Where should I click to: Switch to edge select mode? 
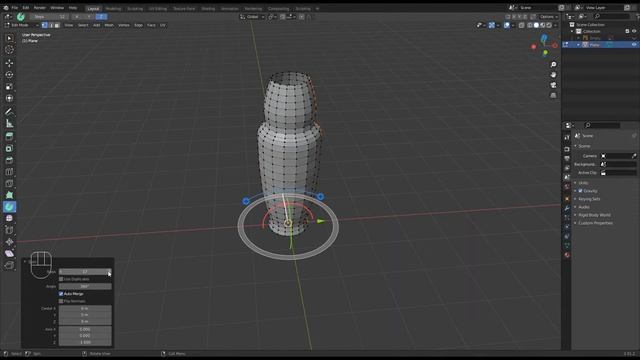click(x=51, y=25)
